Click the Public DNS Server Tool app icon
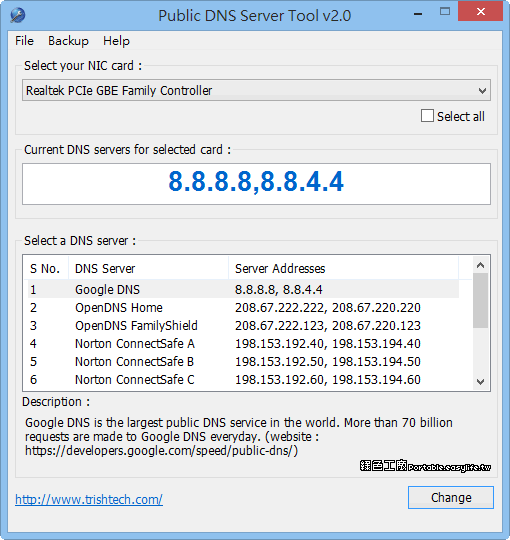The image size is (510, 540). (x=17, y=15)
